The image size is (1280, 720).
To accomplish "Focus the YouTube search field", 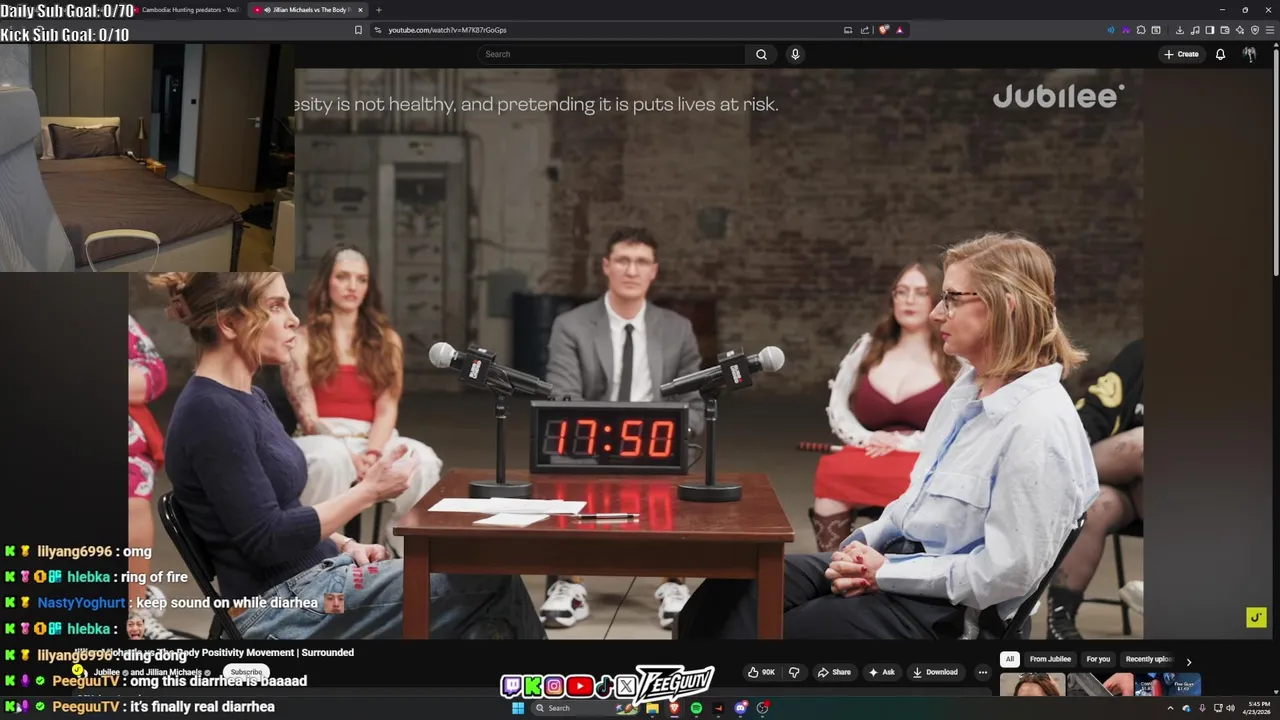I will coord(611,54).
